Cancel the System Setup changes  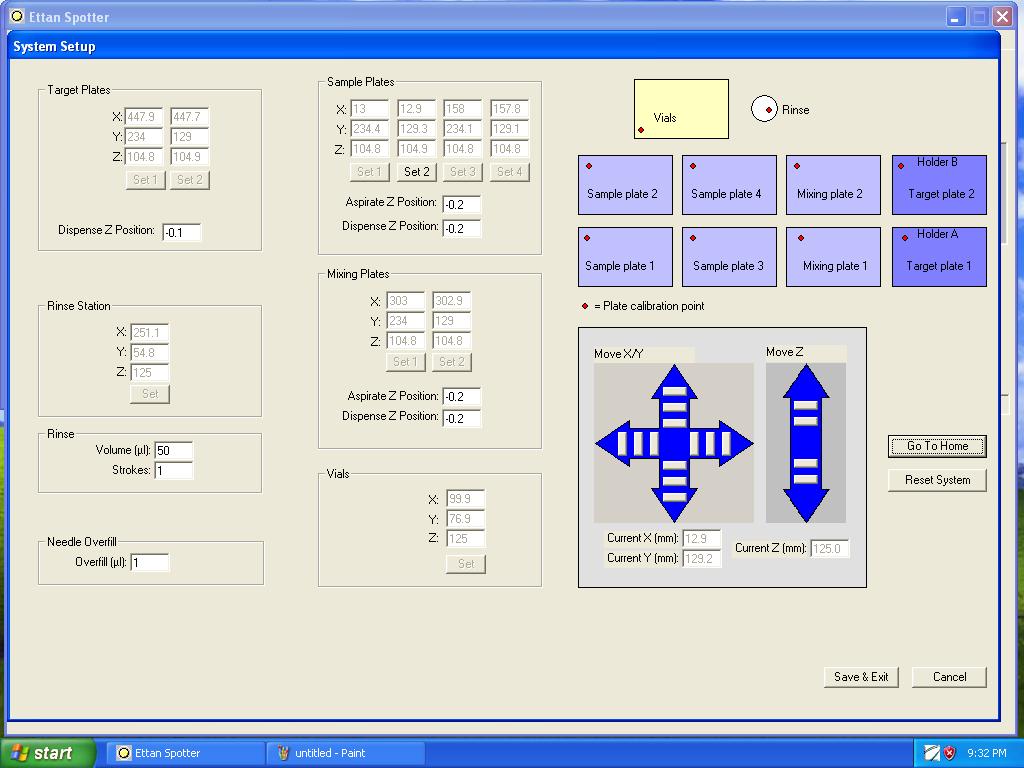(947, 677)
